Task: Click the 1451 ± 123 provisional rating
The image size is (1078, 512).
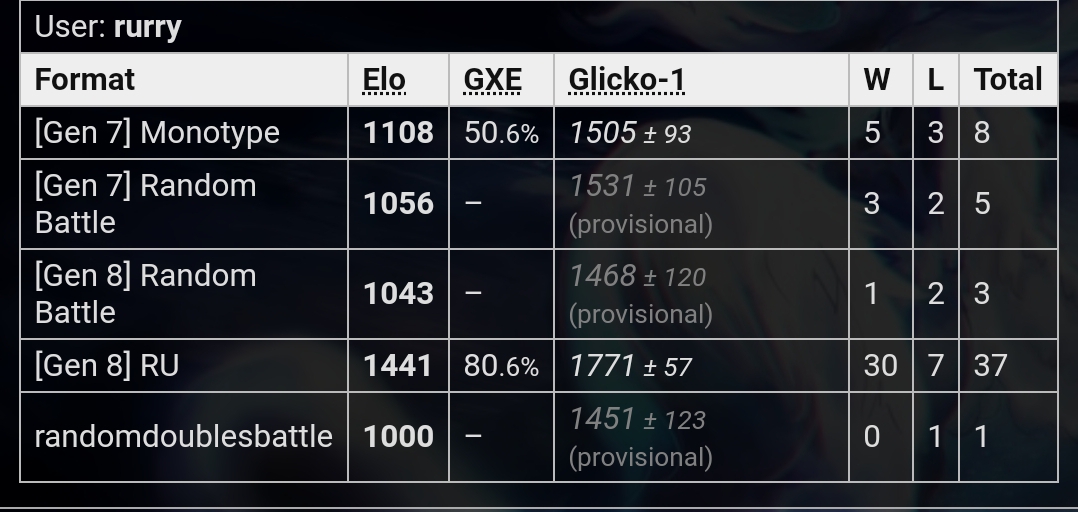Action: 637,419
